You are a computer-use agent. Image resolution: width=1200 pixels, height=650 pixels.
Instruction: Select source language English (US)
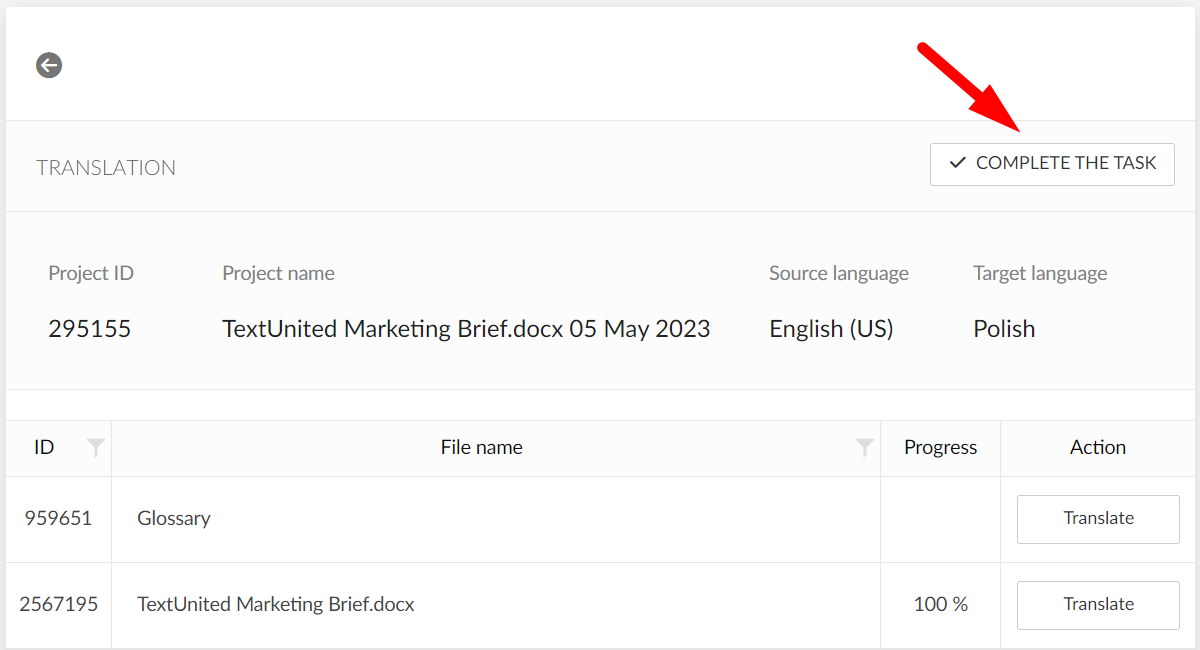831,328
